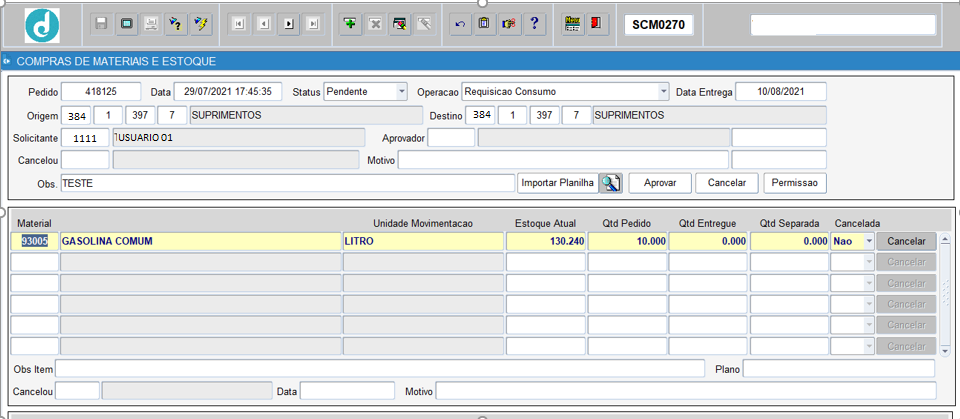Click the blank white field at toolbar far right

(844, 25)
